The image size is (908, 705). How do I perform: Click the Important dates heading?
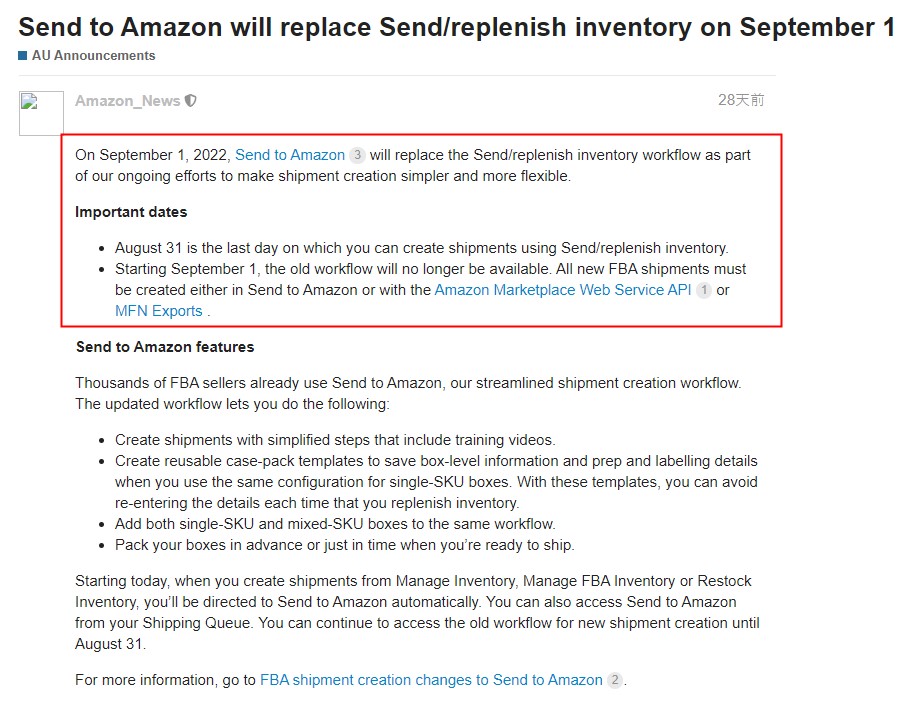click(131, 212)
